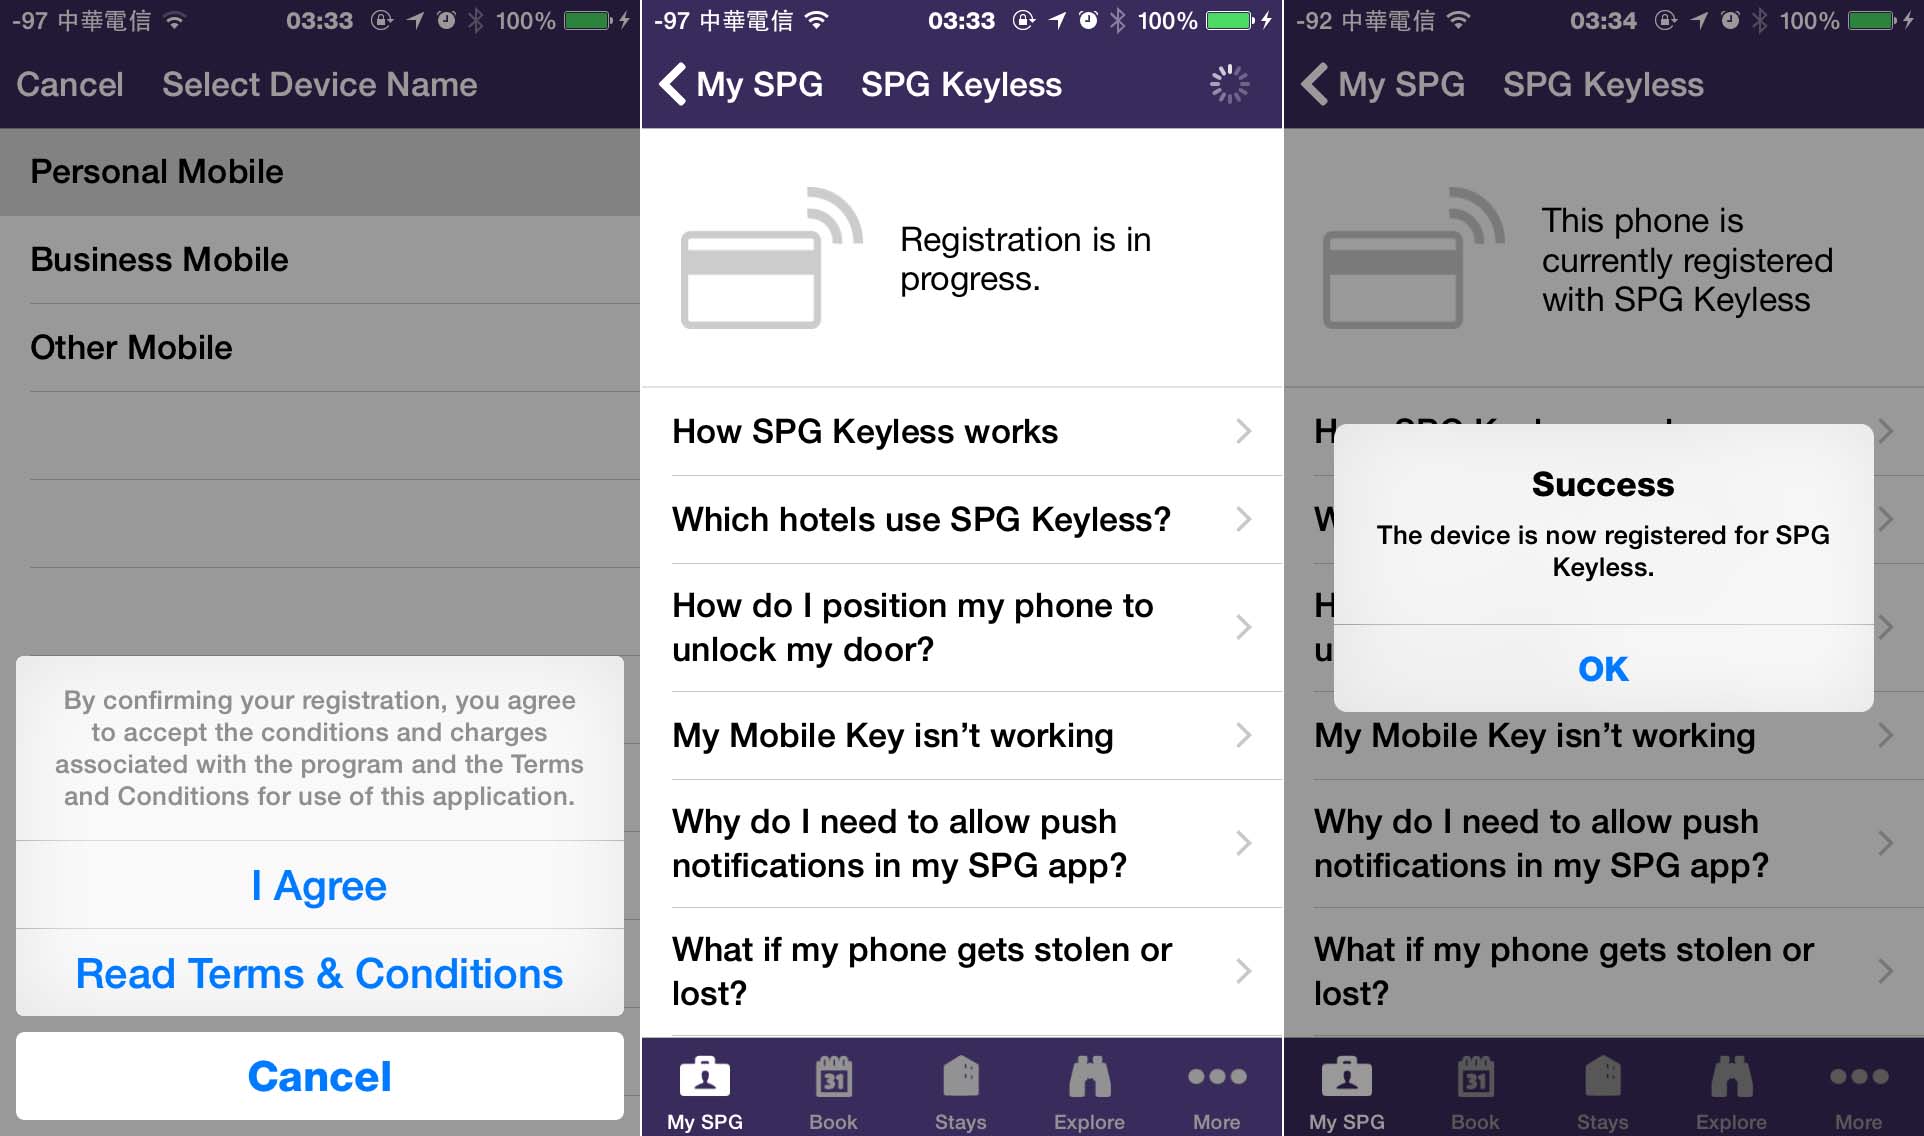Viewport: 1924px width, 1136px height.
Task: Switch to My SPG tab in right screen
Action: [x=1347, y=1090]
